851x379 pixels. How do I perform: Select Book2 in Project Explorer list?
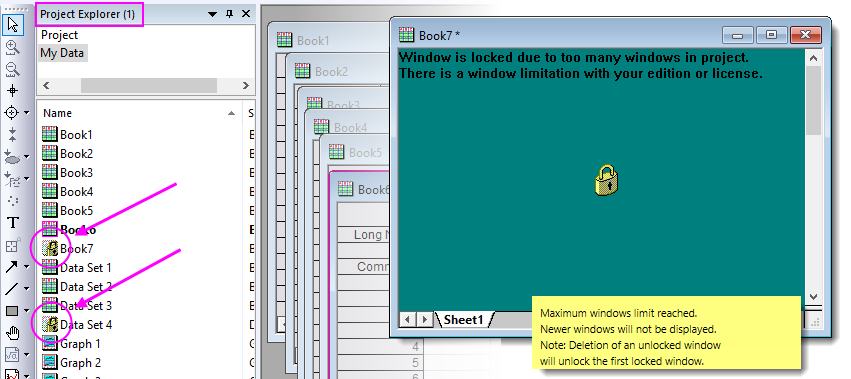tap(77, 154)
